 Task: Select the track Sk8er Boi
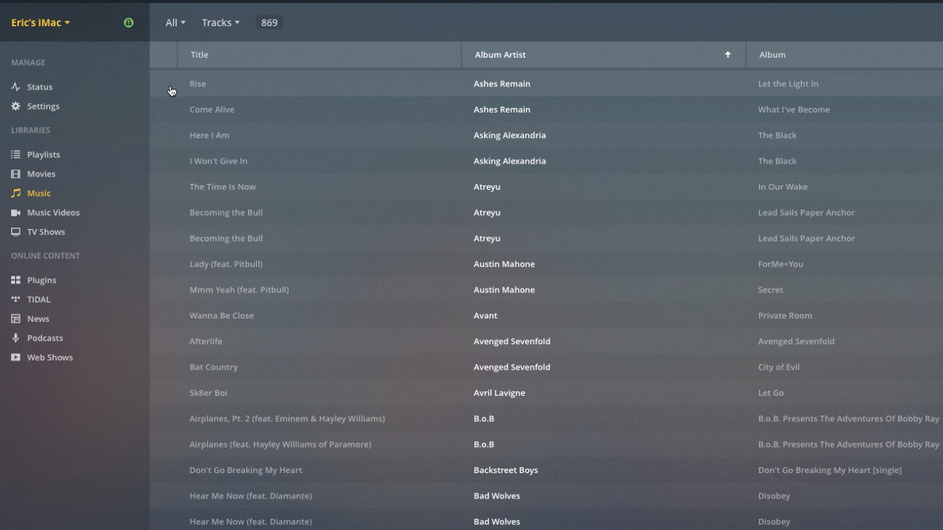click(208, 393)
